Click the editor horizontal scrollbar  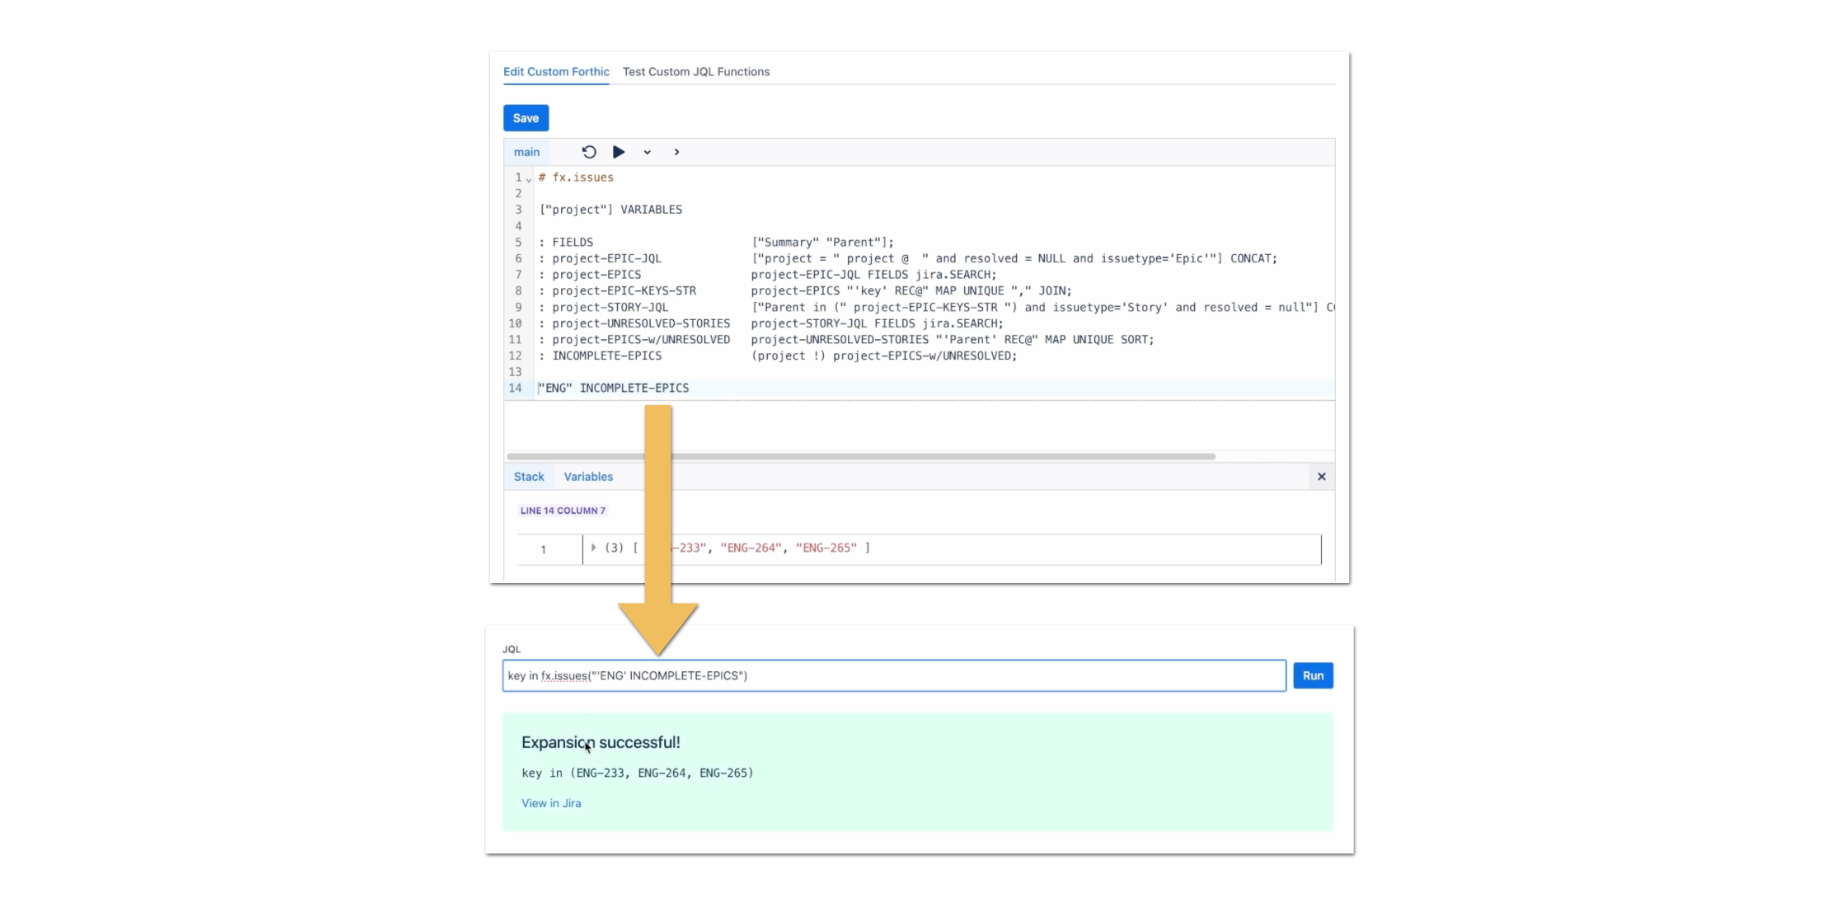[x=861, y=456]
